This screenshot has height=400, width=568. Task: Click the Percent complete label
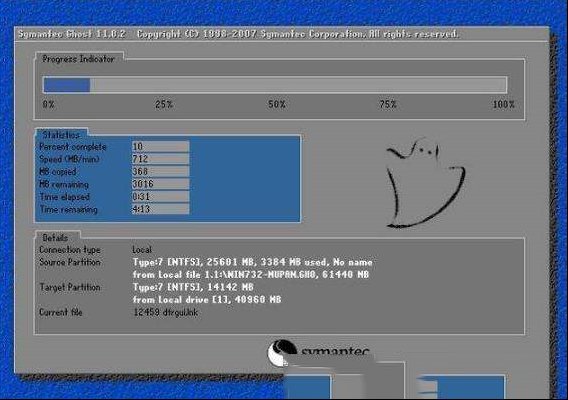[x=73, y=147]
